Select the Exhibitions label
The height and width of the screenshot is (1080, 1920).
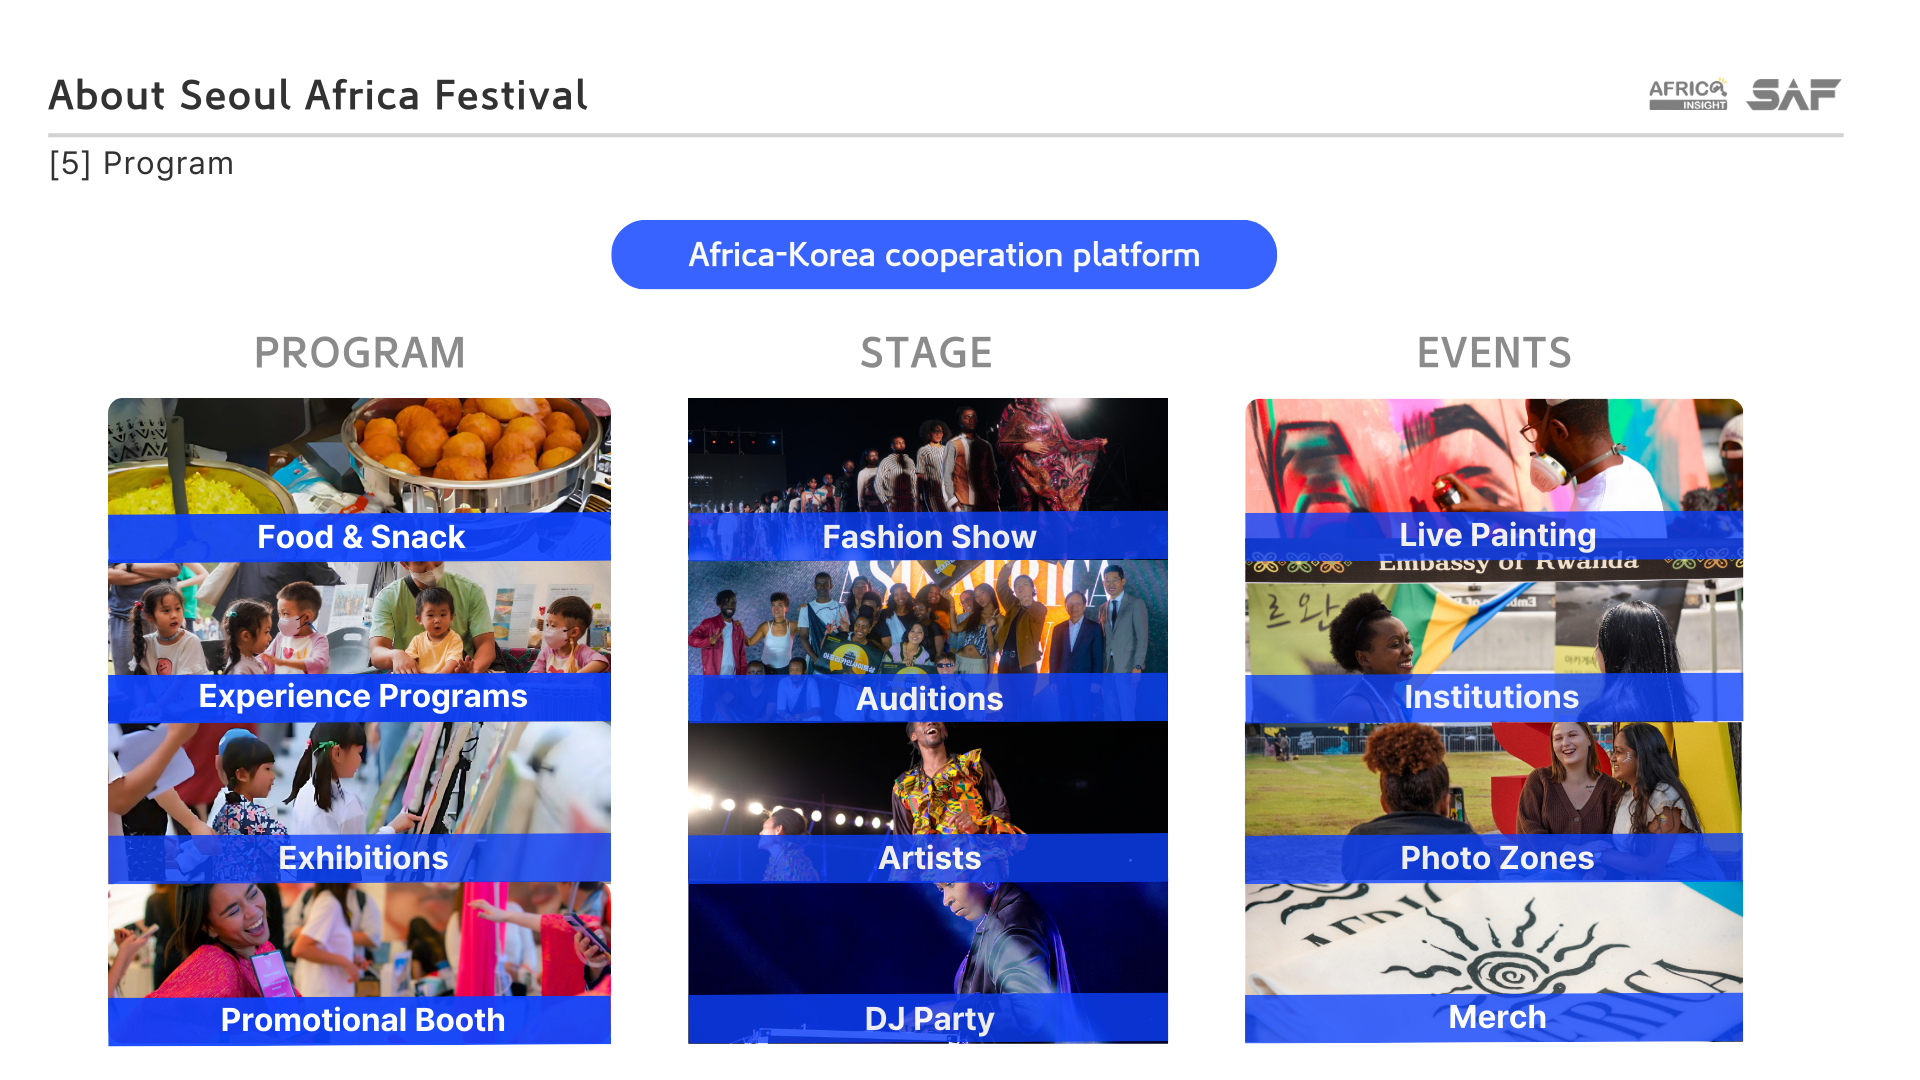(362, 858)
